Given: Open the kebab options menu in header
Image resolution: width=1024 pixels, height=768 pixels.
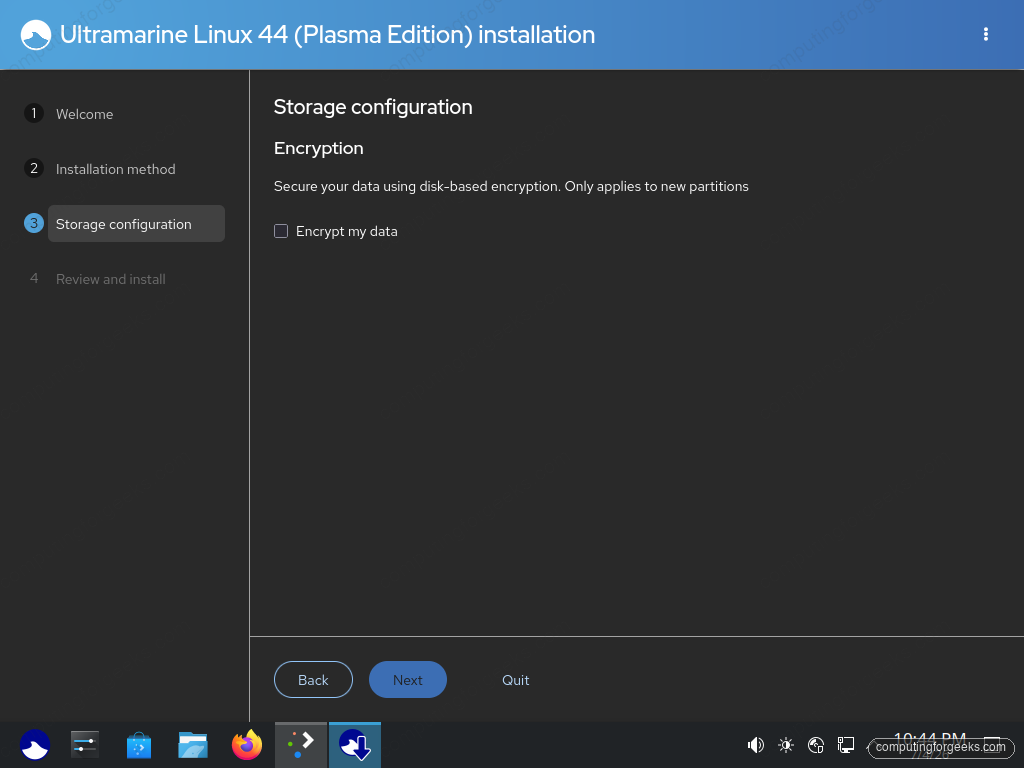Looking at the screenshot, I should tap(985, 35).
